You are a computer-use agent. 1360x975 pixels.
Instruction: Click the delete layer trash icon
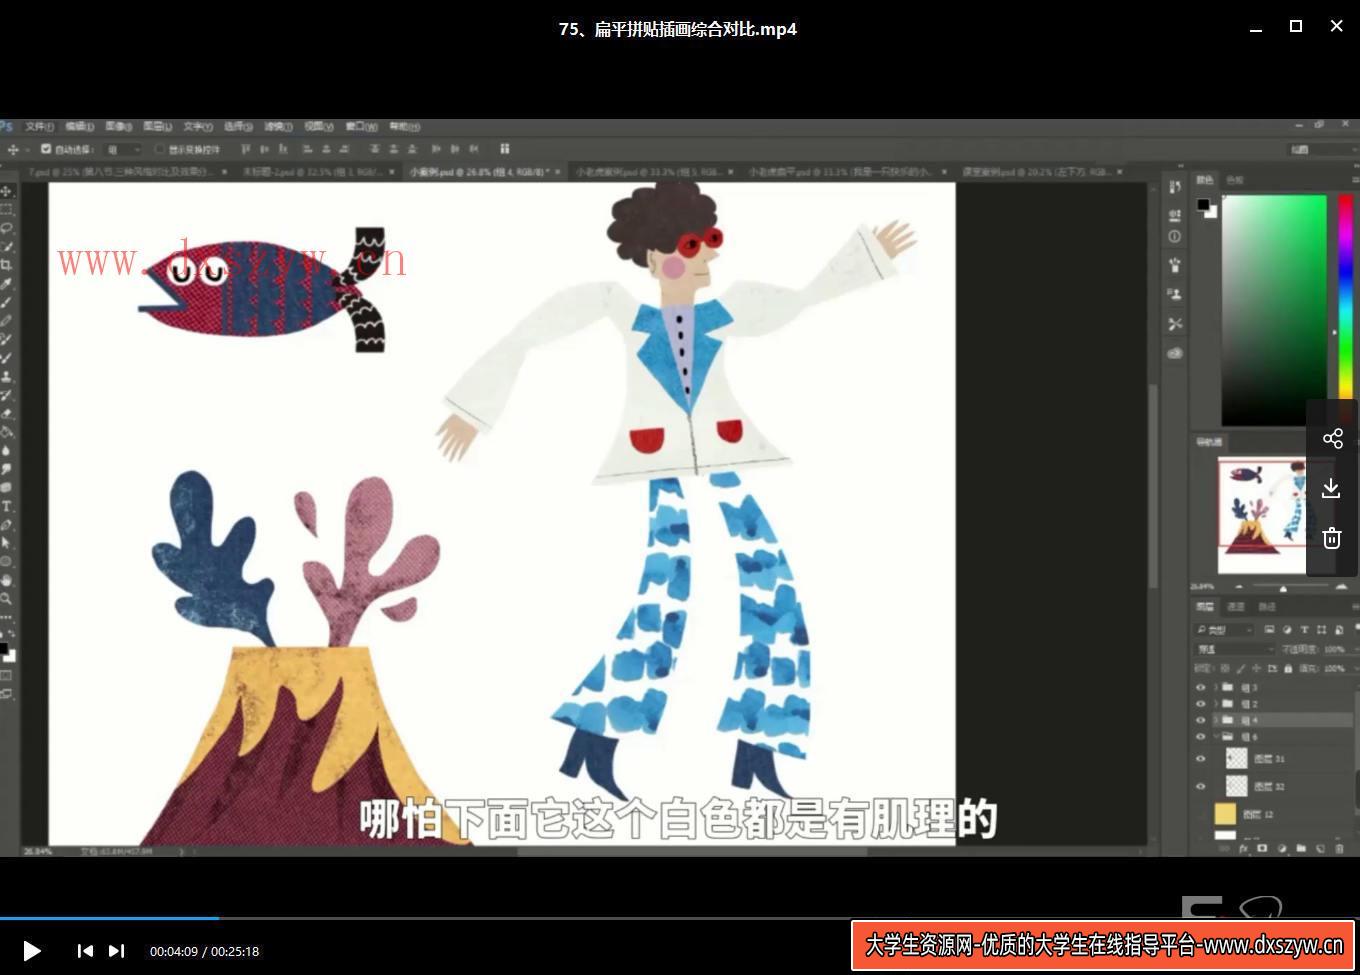click(x=1340, y=849)
